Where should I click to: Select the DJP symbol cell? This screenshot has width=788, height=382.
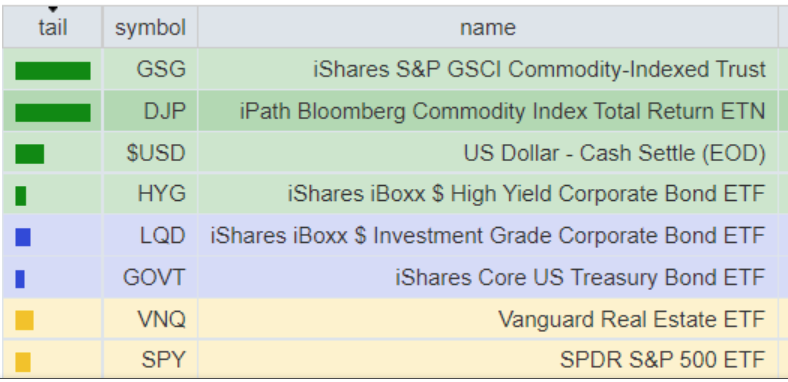pos(150,111)
